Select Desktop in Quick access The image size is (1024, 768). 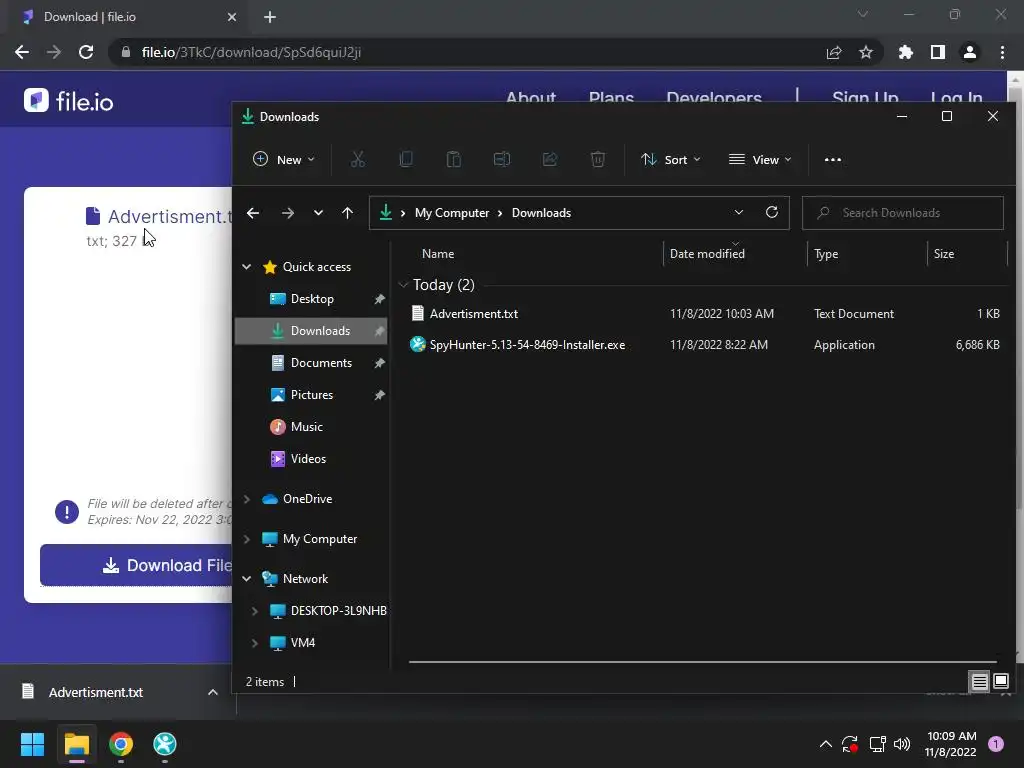(x=312, y=298)
